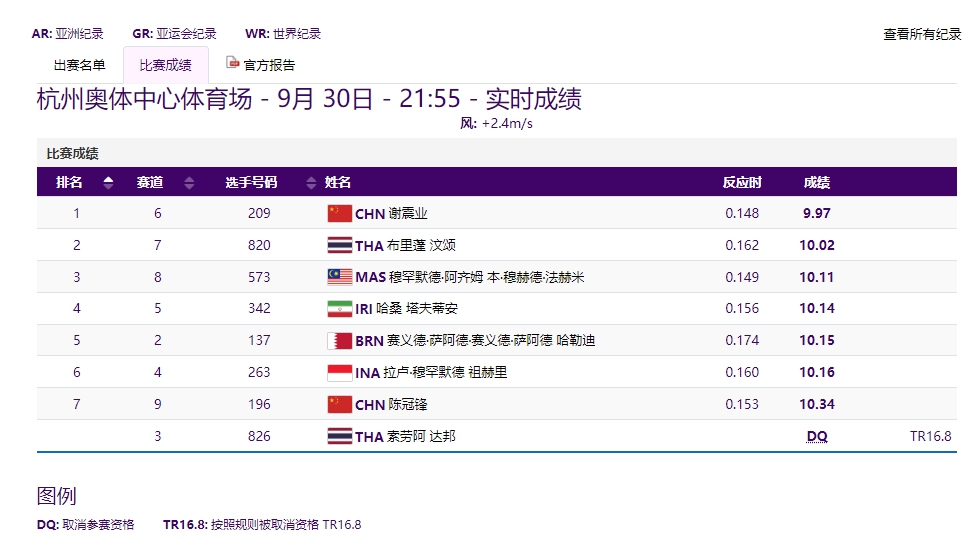Click the Bahrain flag in row 5
Image resolution: width=967 pixels, height=559 pixels.
click(340, 341)
